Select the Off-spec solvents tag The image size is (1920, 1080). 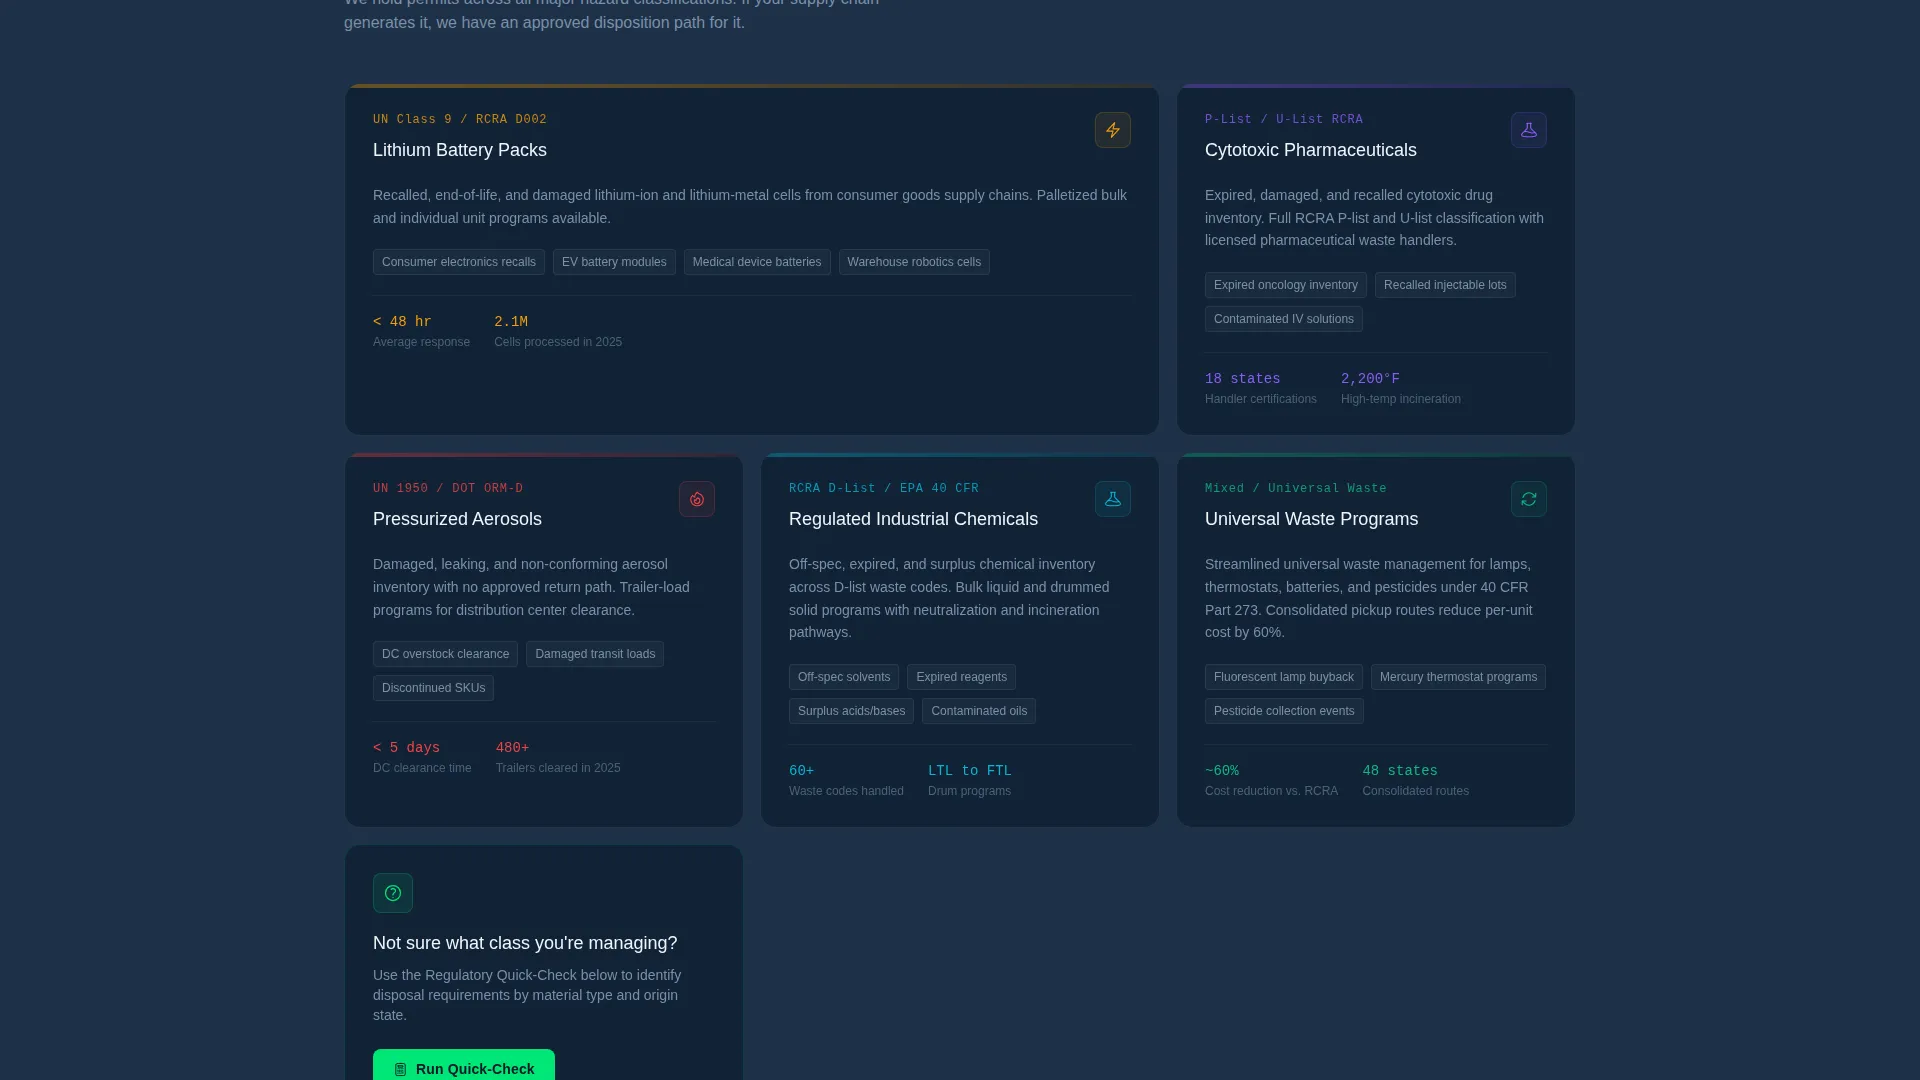[844, 677]
